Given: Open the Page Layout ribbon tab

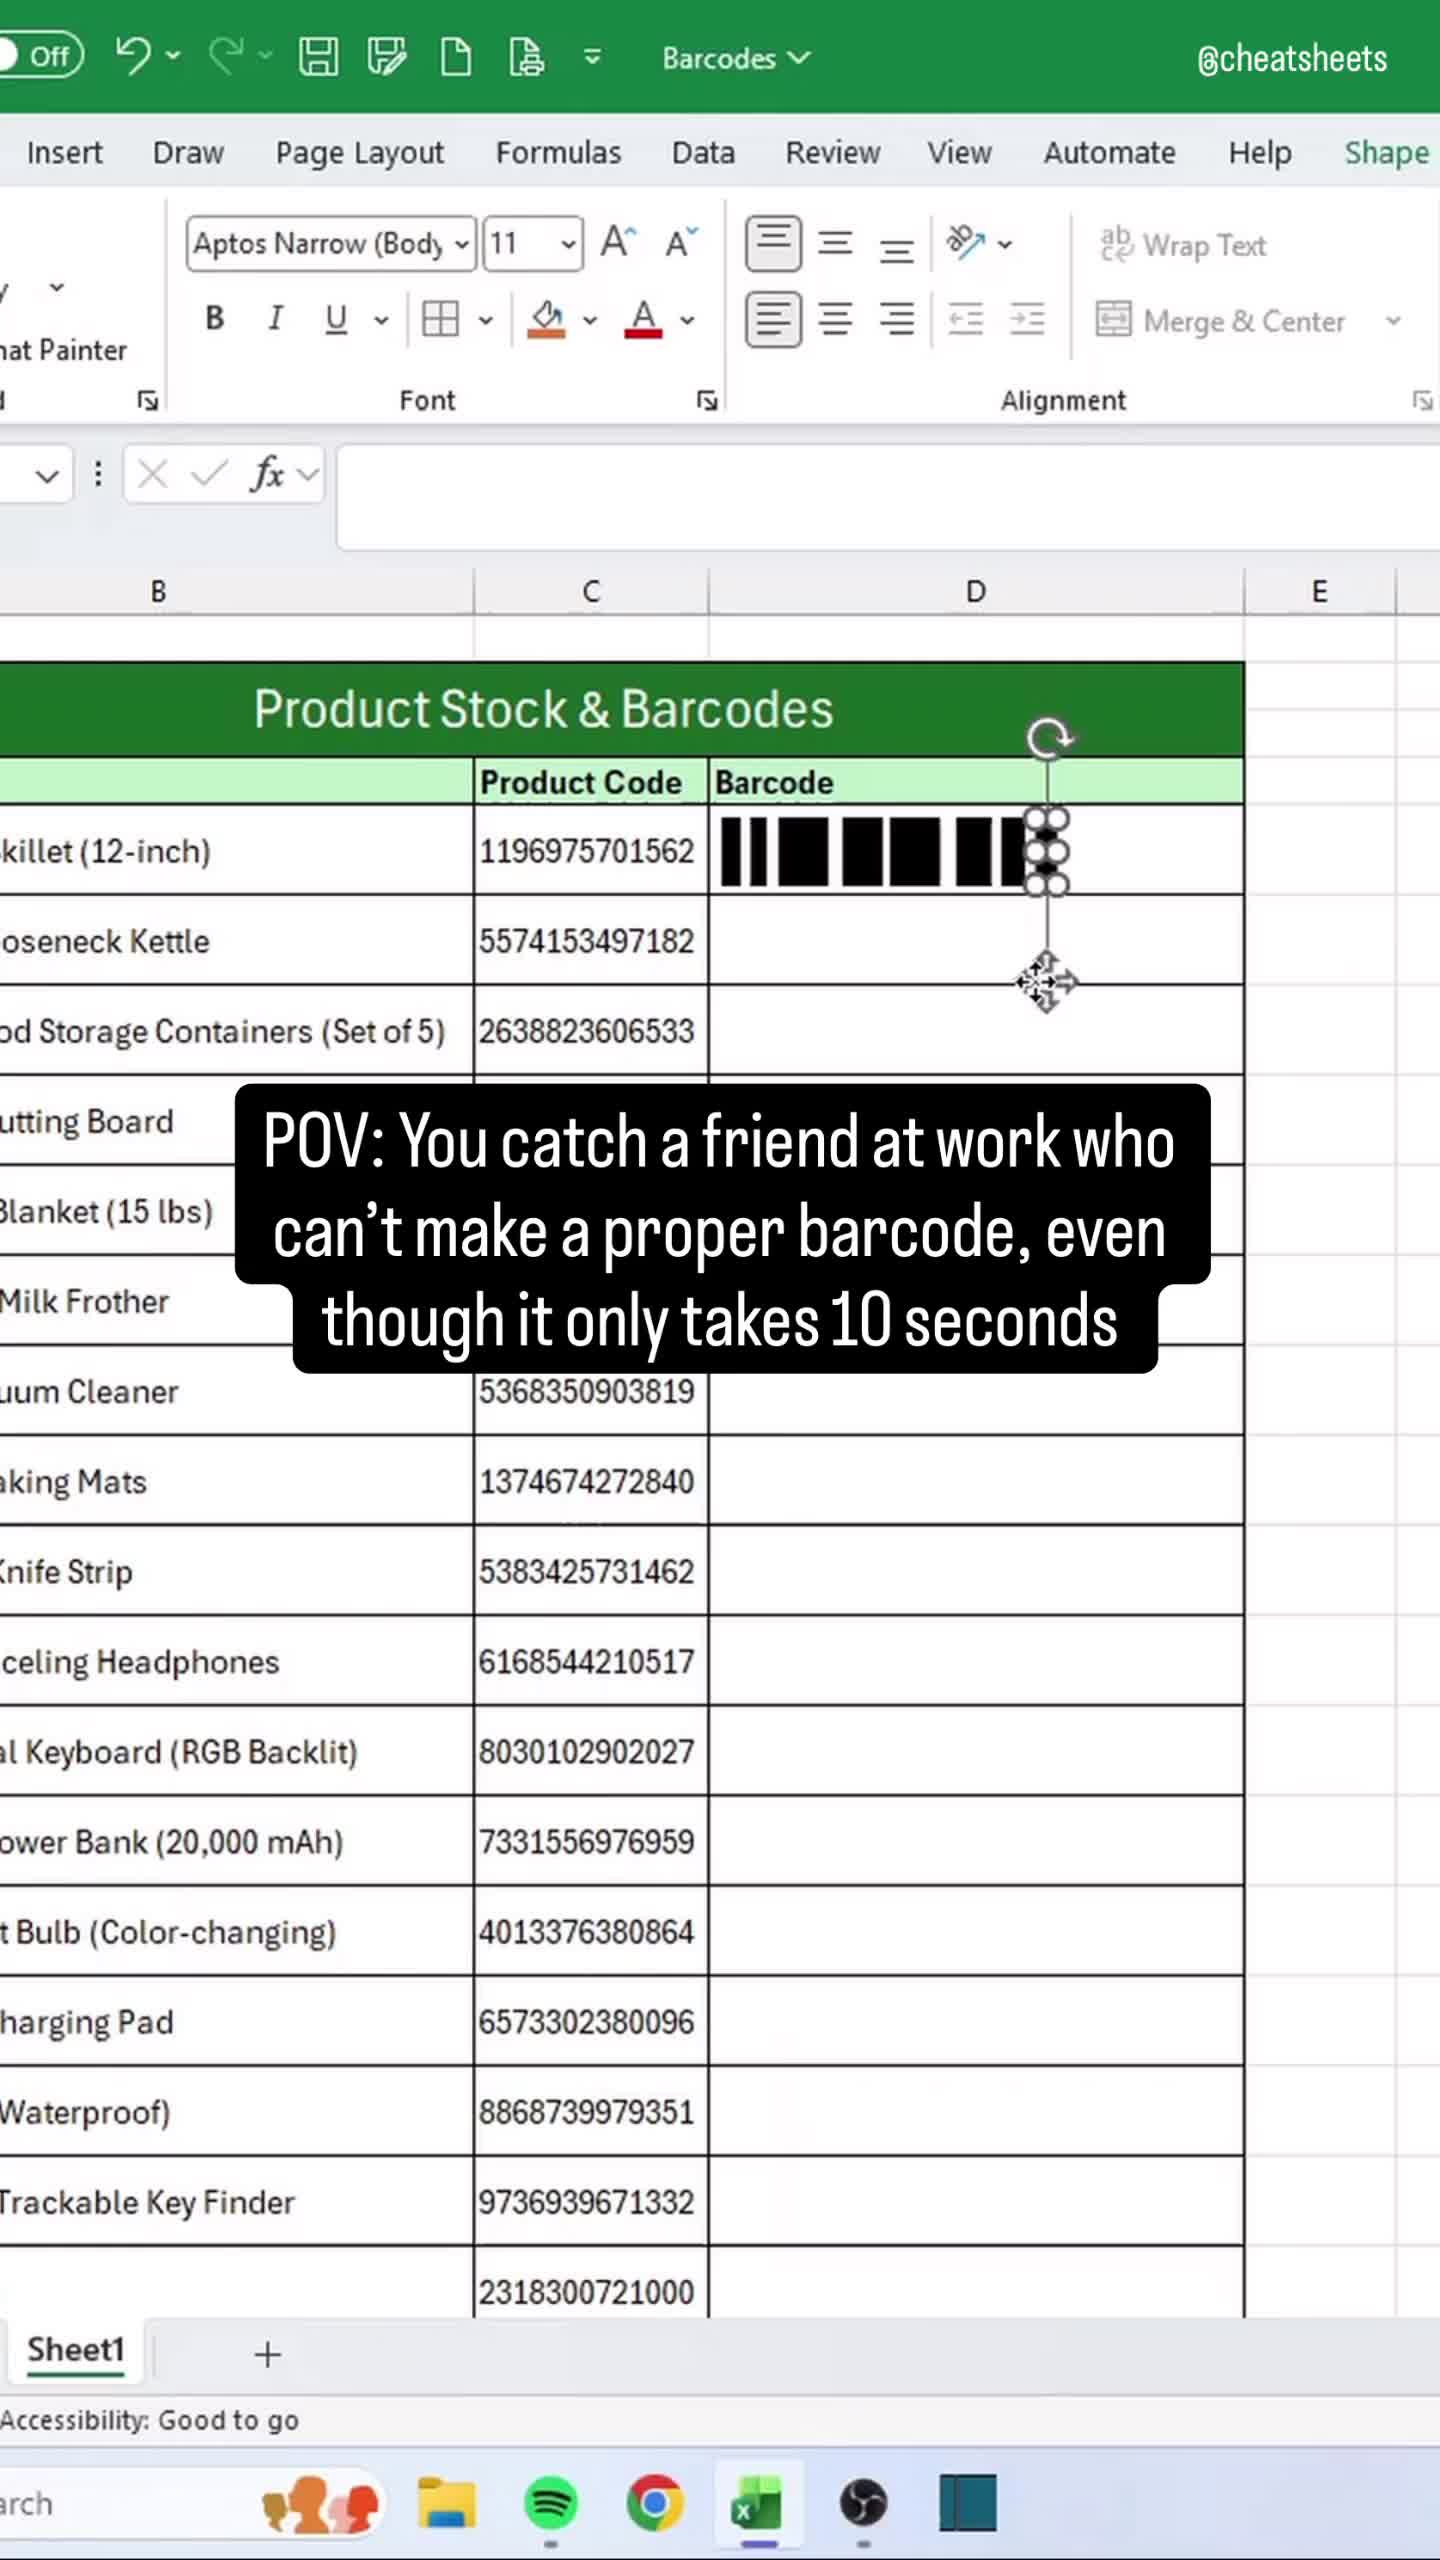Looking at the screenshot, I should tap(359, 152).
